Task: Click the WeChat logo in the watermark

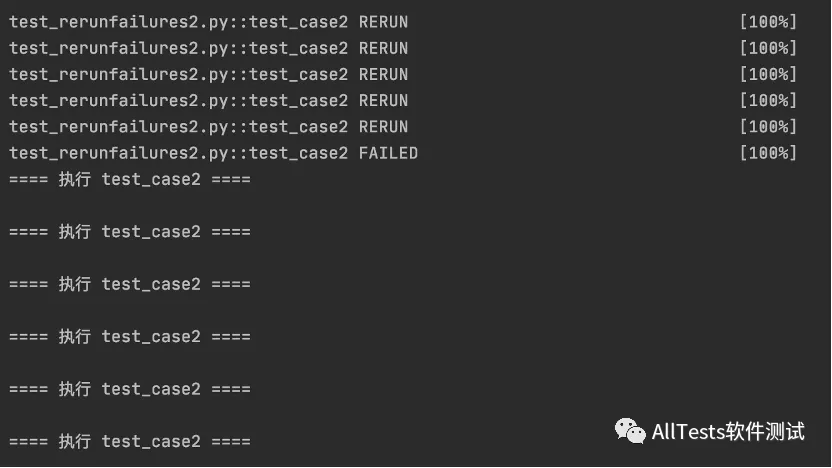Action: point(630,431)
